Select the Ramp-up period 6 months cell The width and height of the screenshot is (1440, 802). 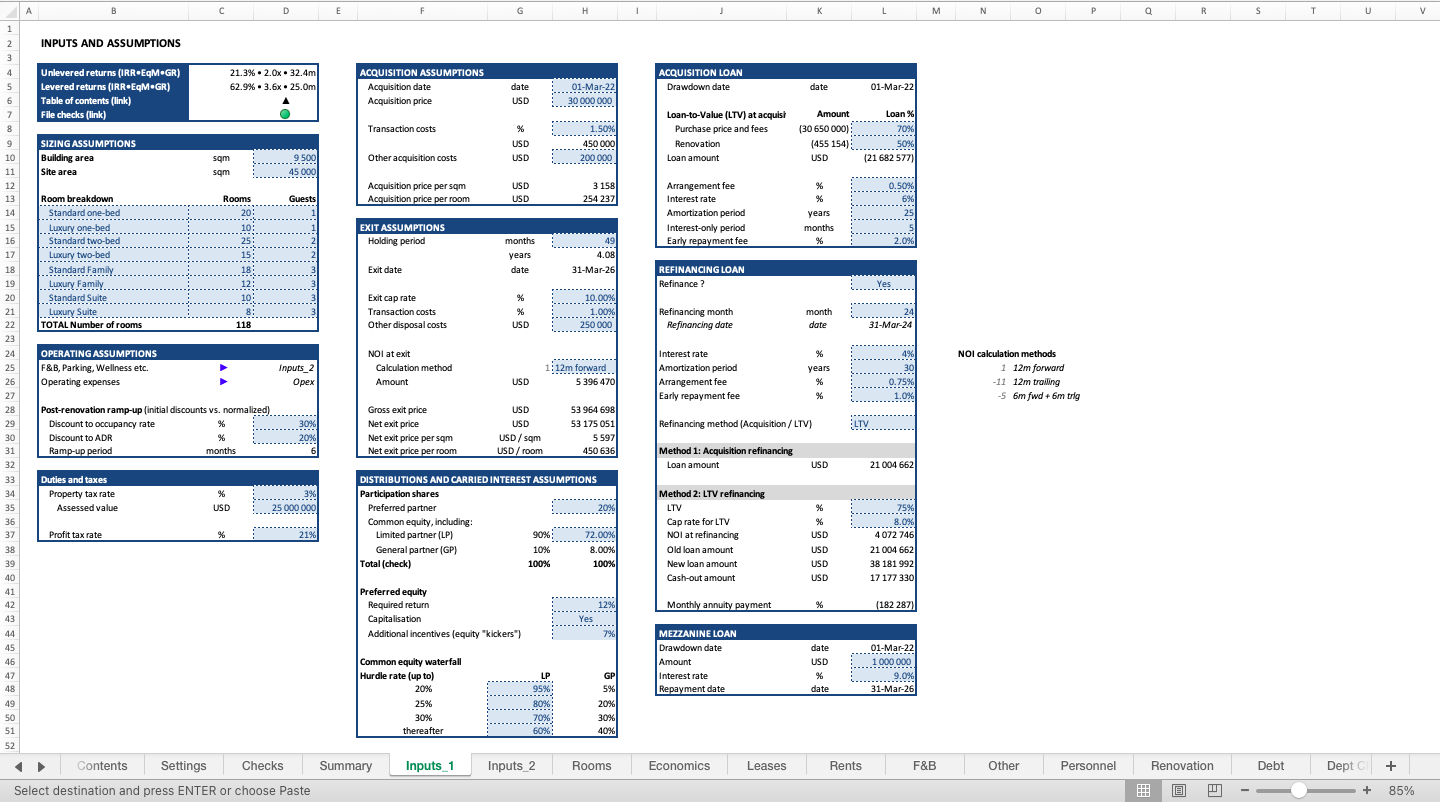tap(286, 451)
